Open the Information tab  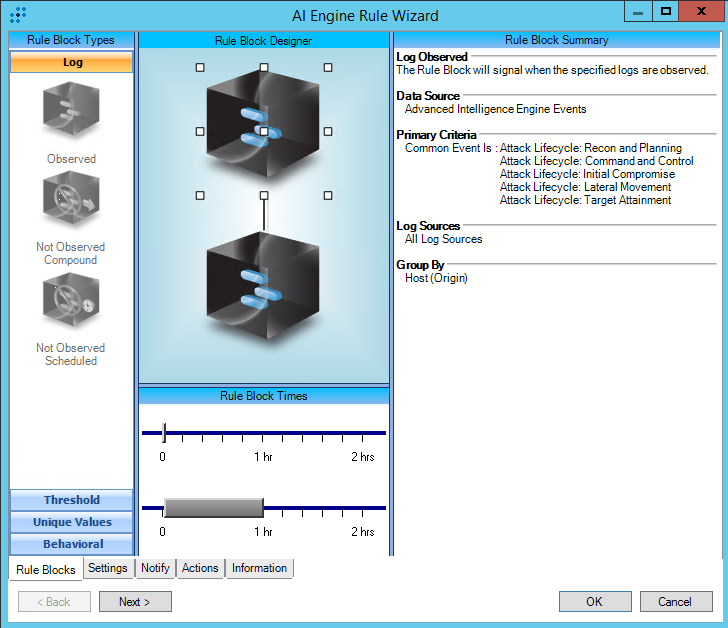259,568
